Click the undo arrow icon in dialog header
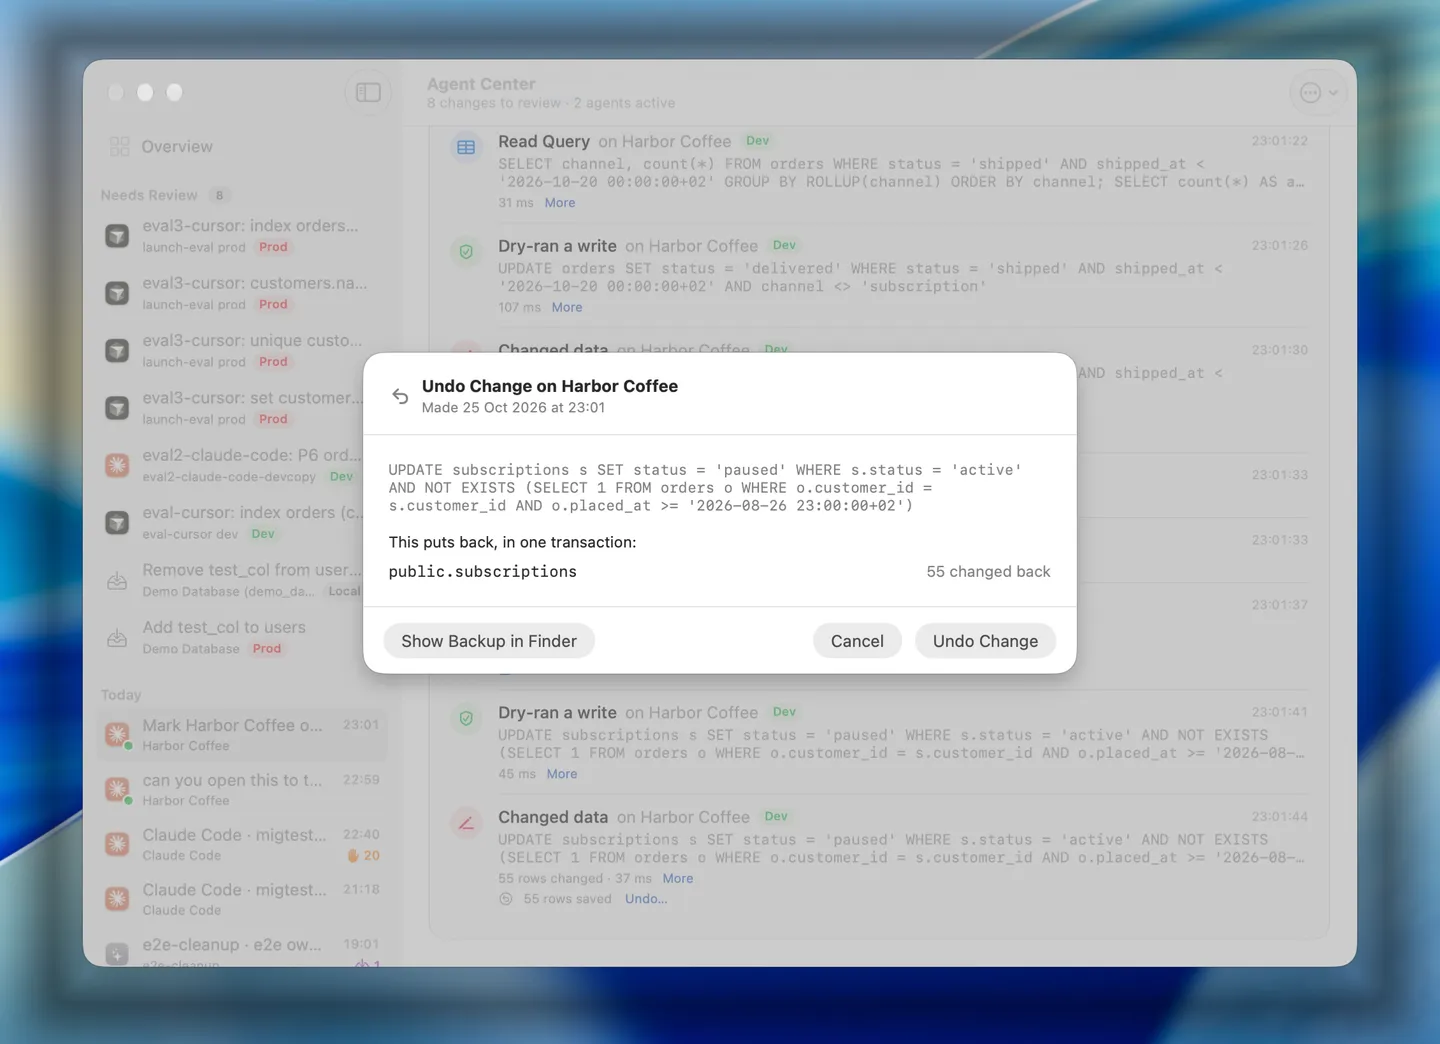Viewport: 1440px width, 1044px height. pos(400,396)
